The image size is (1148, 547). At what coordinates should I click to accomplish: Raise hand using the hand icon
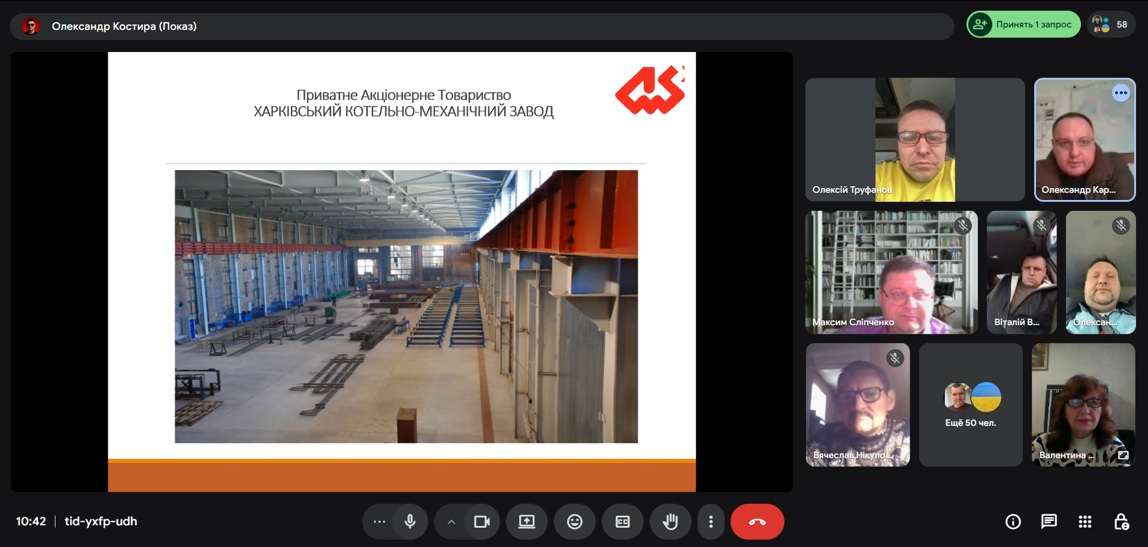[x=670, y=521]
